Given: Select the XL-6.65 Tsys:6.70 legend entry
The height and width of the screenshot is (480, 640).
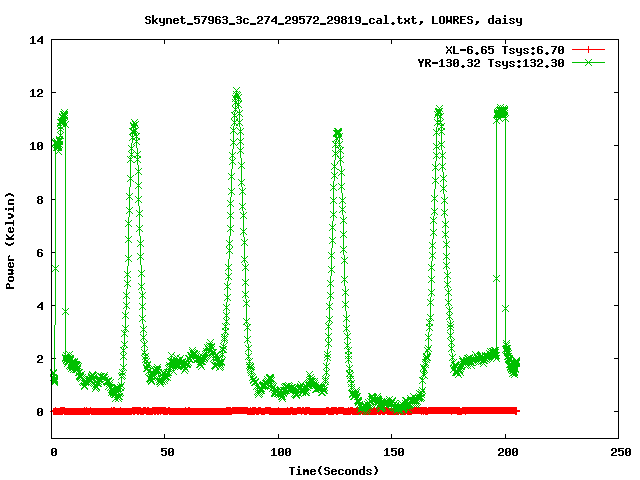Looking at the screenshot, I should 504,50.
